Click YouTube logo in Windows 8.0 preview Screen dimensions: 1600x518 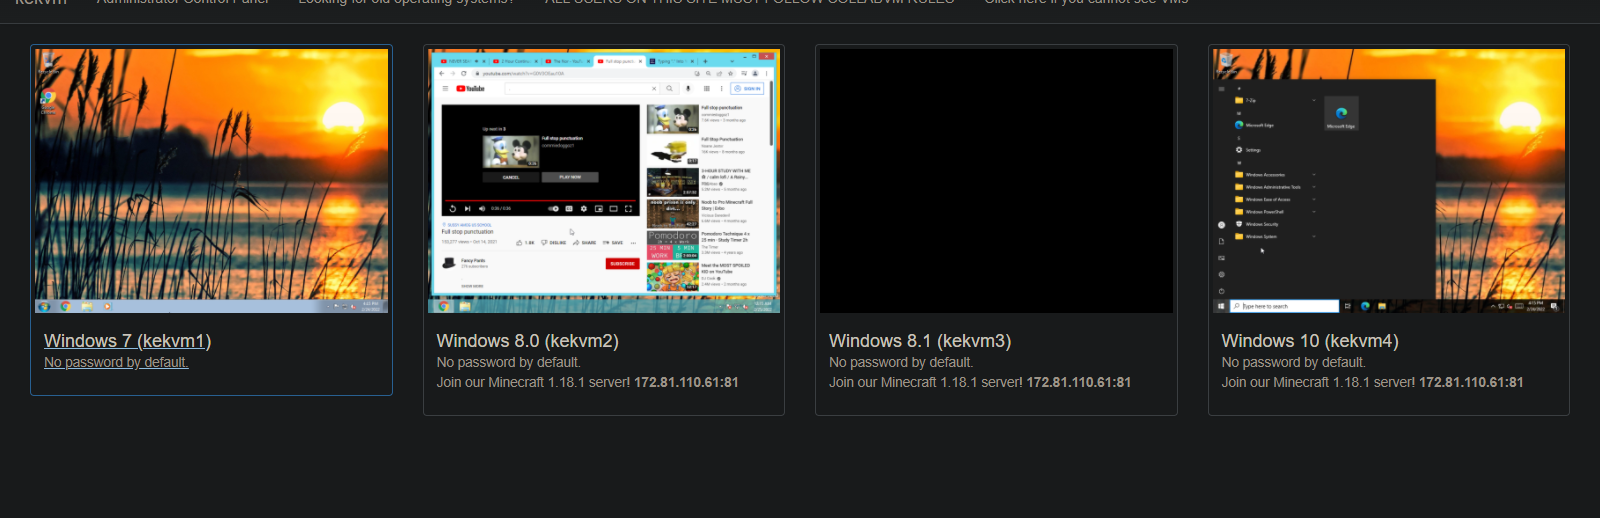click(x=470, y=89)
